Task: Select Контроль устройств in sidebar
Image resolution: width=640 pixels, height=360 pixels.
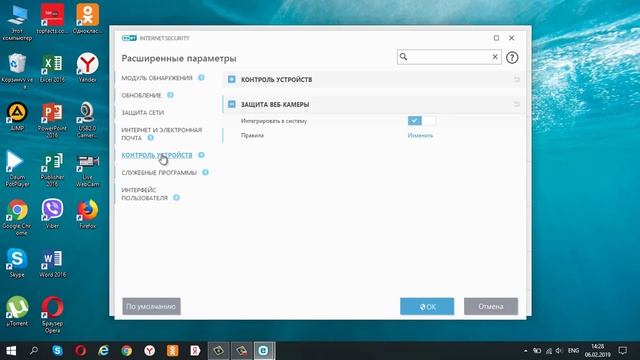Action: [x=157, y=155]
